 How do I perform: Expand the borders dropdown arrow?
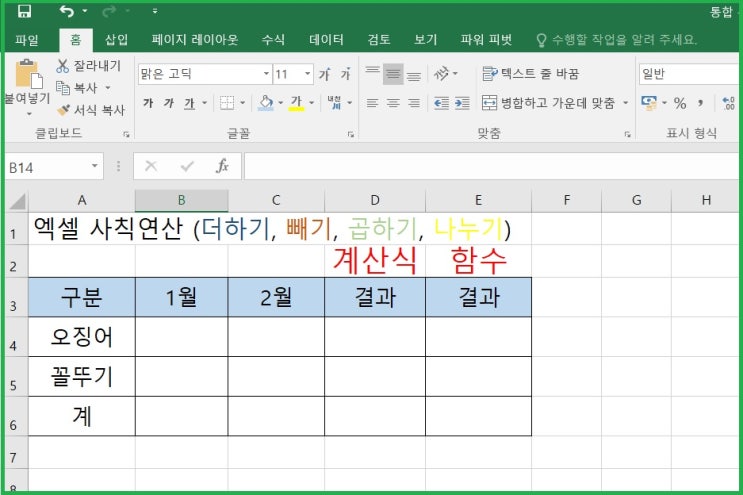tap(243, 103)
